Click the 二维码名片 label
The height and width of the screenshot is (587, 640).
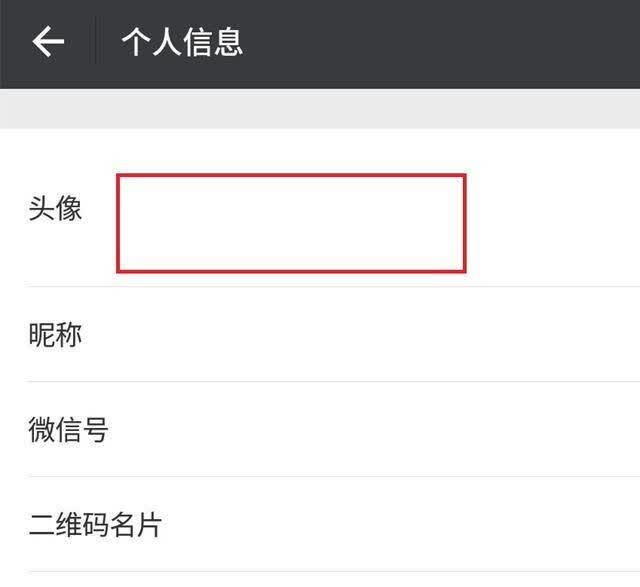pos(95,525)
